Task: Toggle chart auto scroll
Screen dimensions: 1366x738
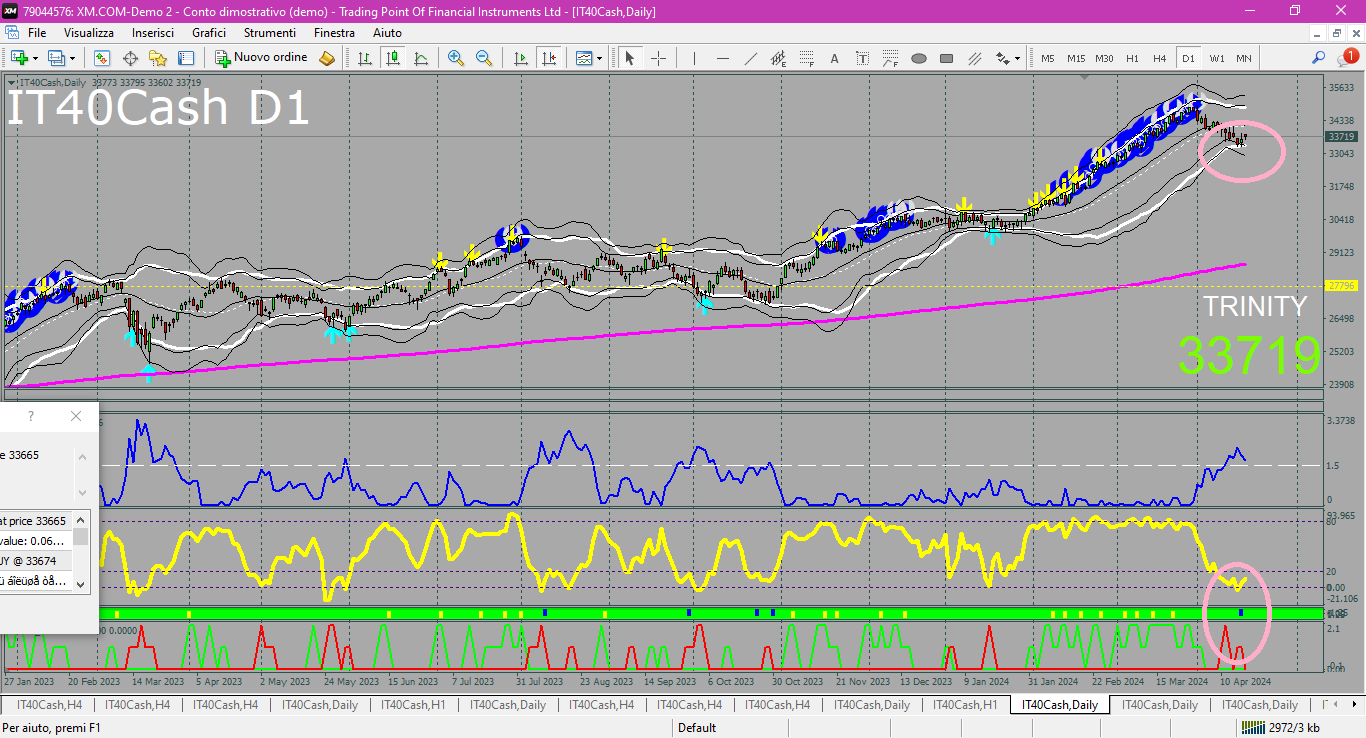Action: [x=520, y=58]
